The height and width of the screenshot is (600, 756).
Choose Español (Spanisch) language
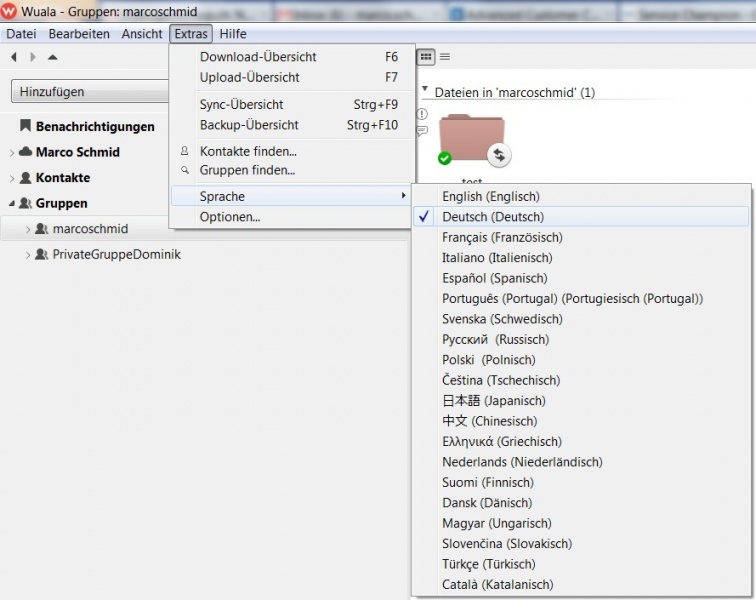581,278
